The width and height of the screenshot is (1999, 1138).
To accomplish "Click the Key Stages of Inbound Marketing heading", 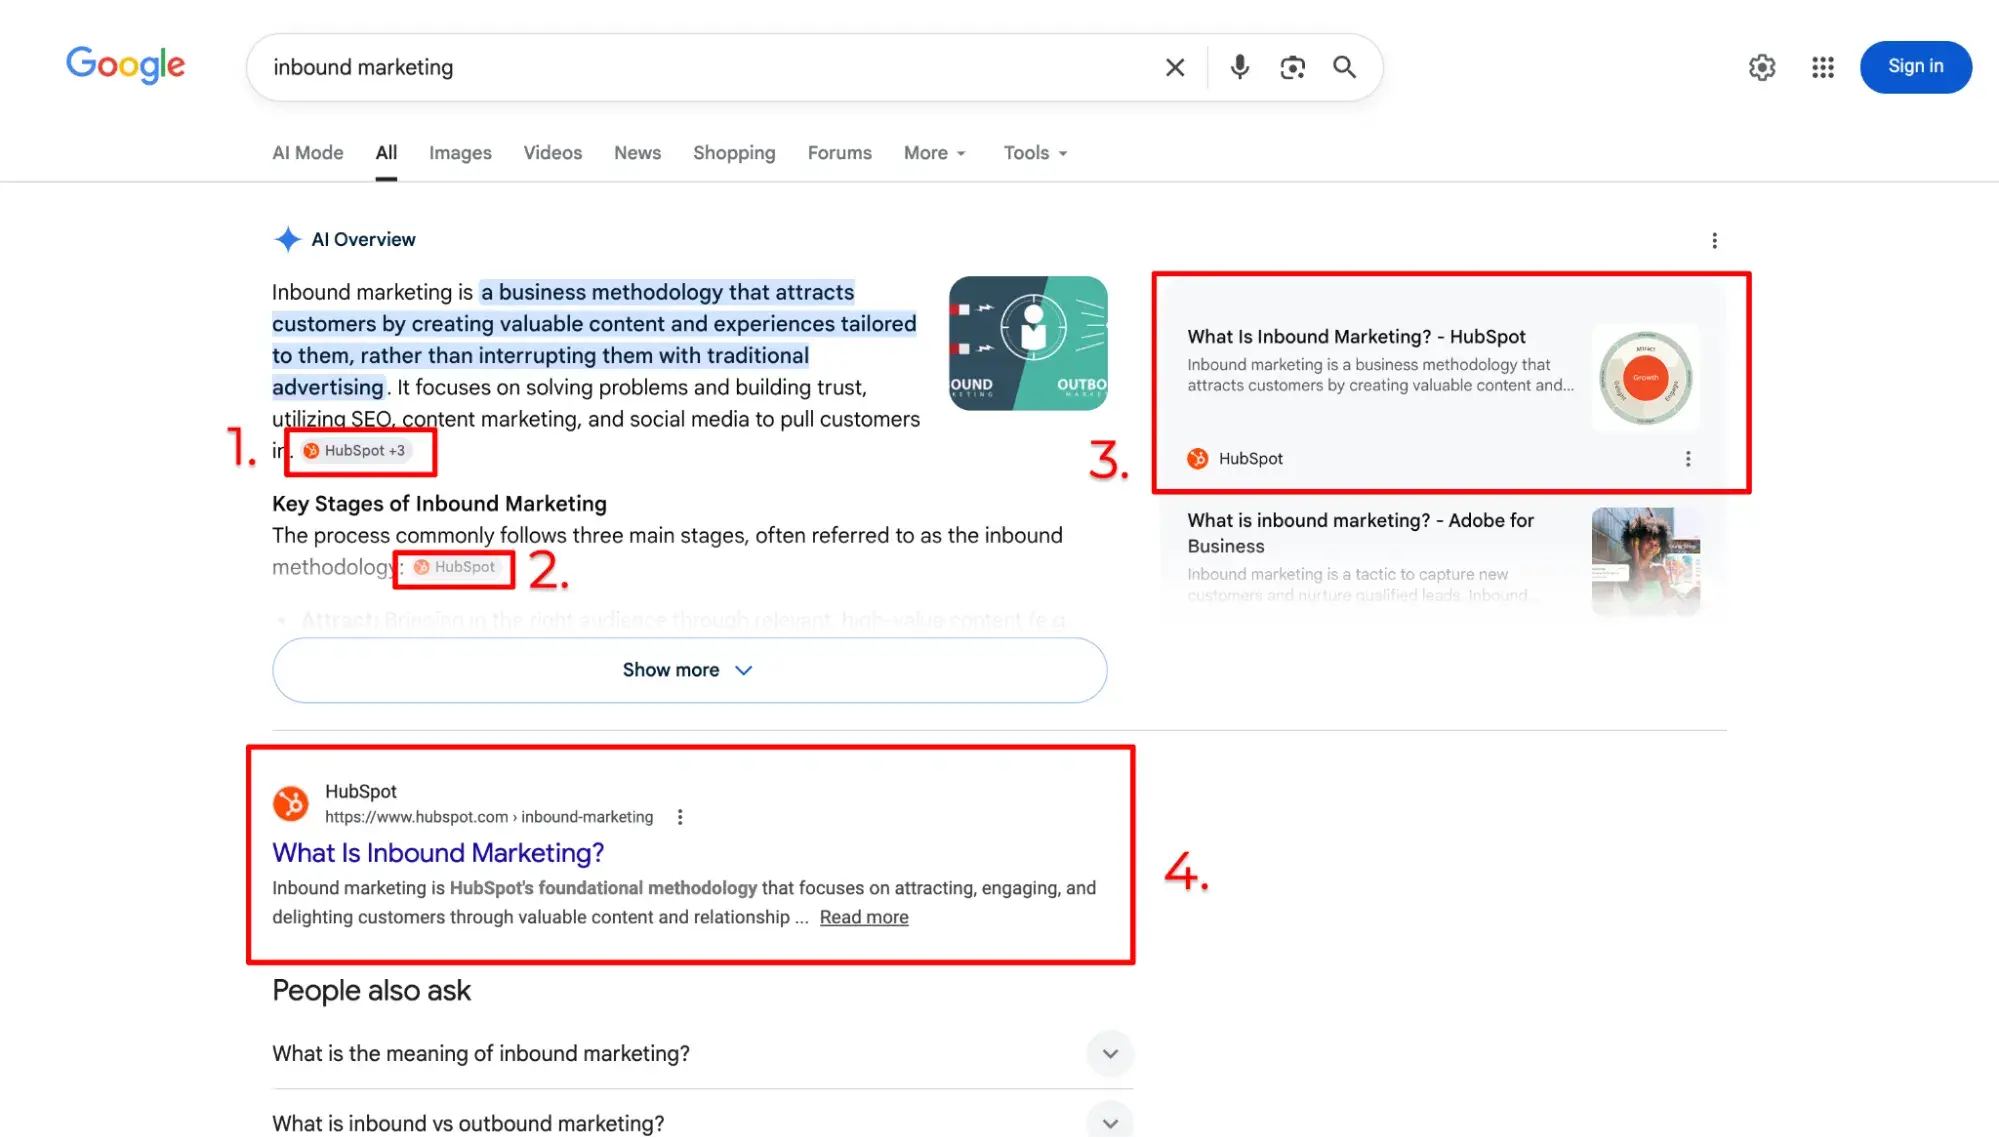I will 439,504.
